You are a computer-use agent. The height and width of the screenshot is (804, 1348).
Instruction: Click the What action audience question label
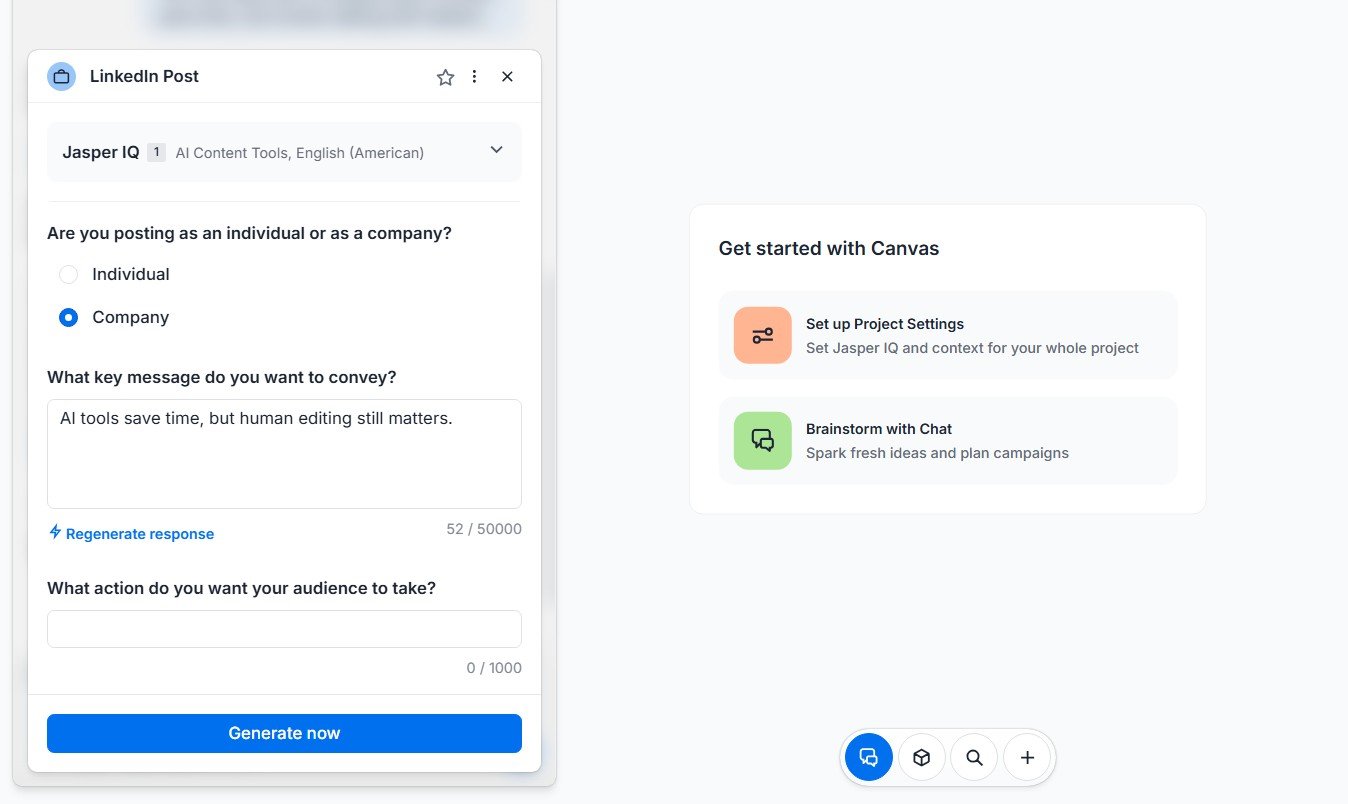point(241,588)
